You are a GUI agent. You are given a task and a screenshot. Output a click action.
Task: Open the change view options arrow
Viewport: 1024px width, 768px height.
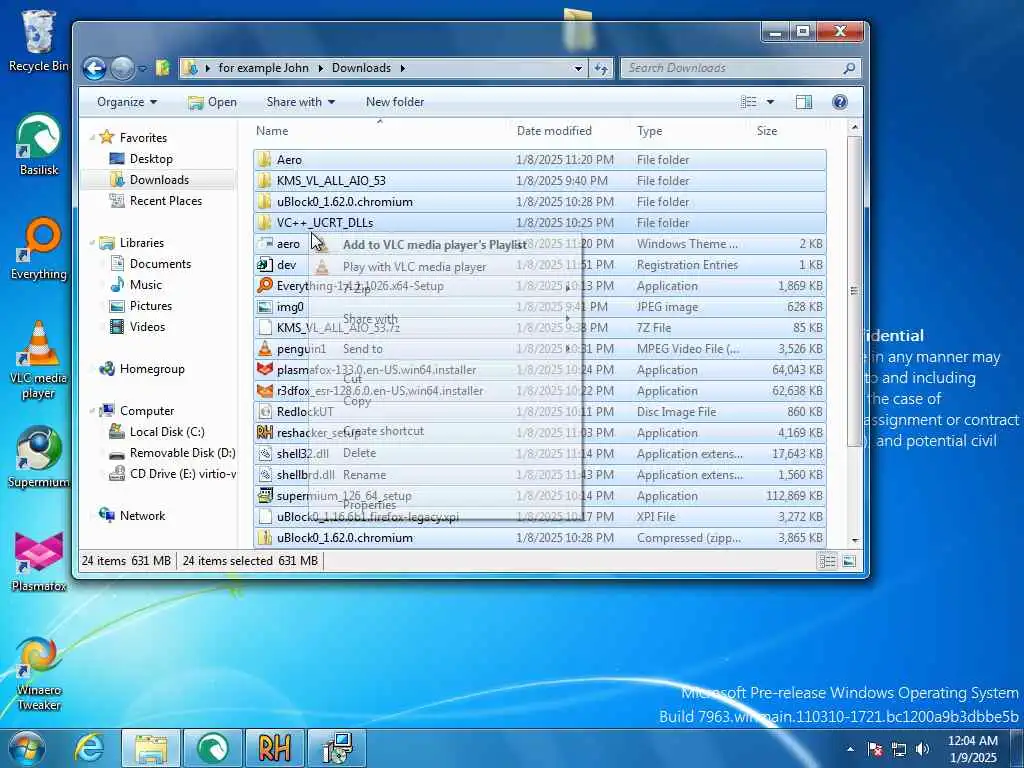point(771,102)
